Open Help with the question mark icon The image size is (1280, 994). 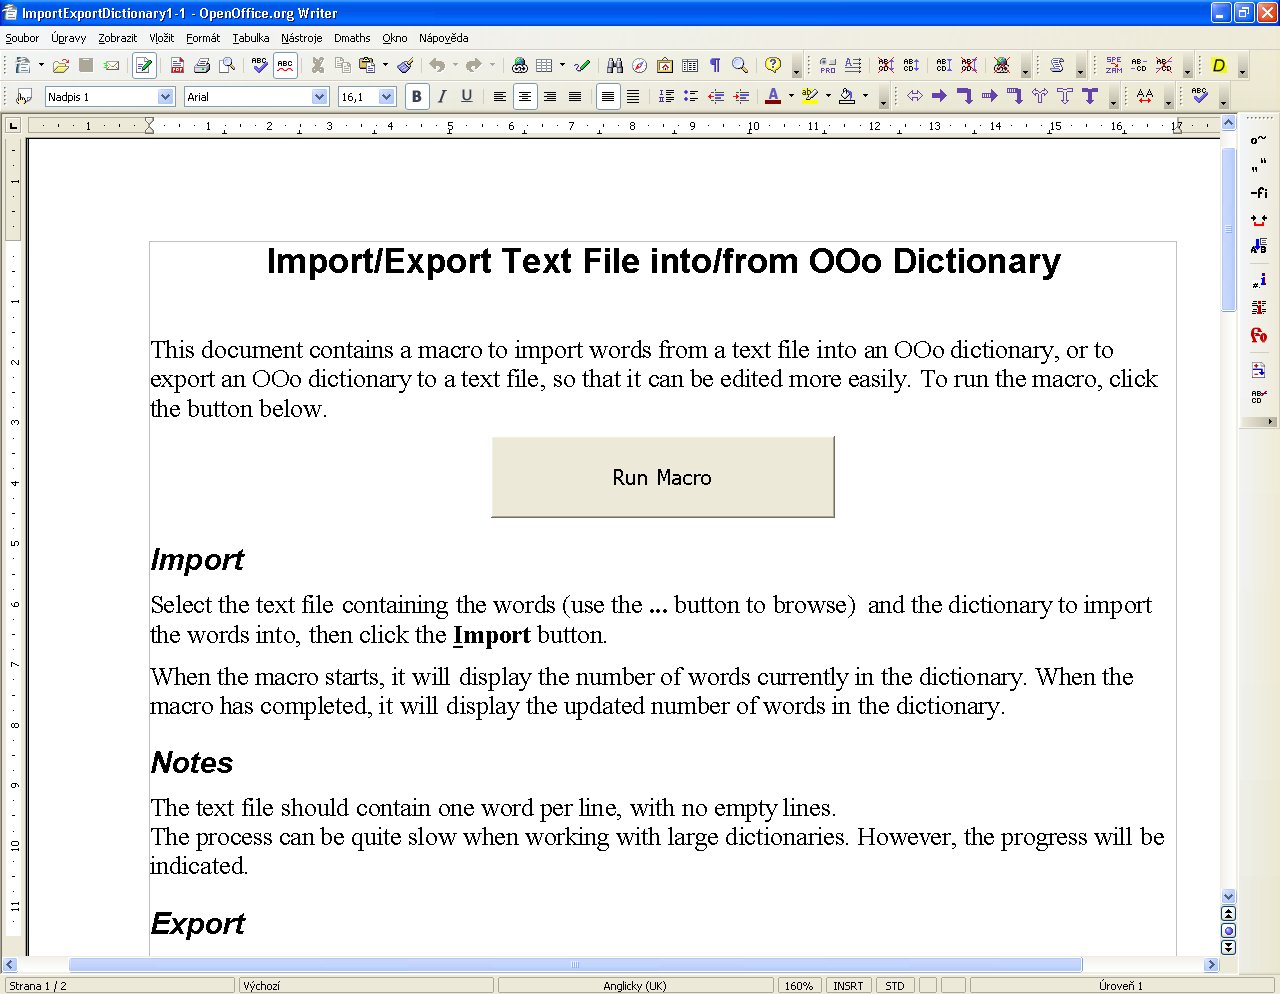tap(773, 65)
